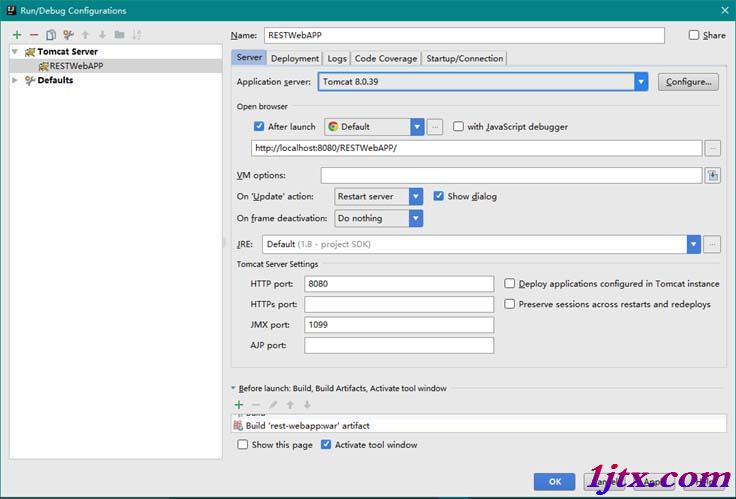Open the JRE Default dropdown
The image size is (736, 499).
[x=482, y=245]
